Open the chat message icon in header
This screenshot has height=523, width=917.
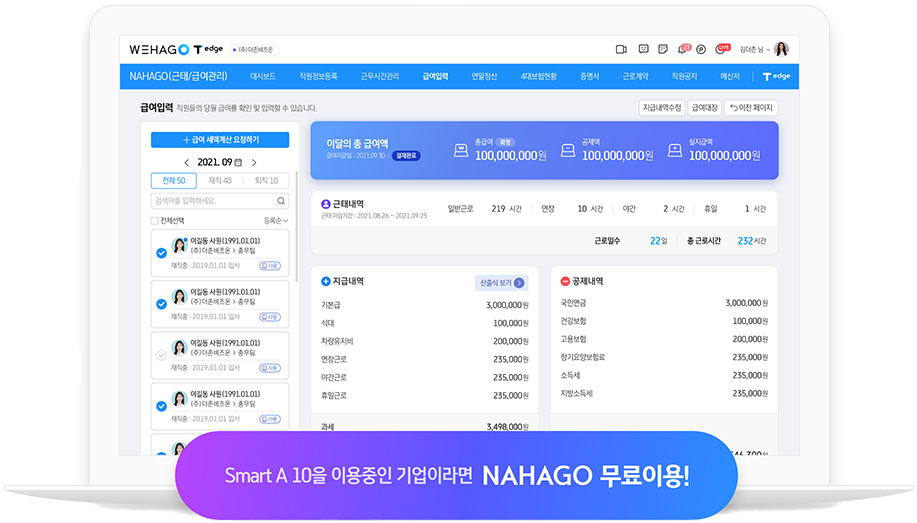(x=643, y=49)
